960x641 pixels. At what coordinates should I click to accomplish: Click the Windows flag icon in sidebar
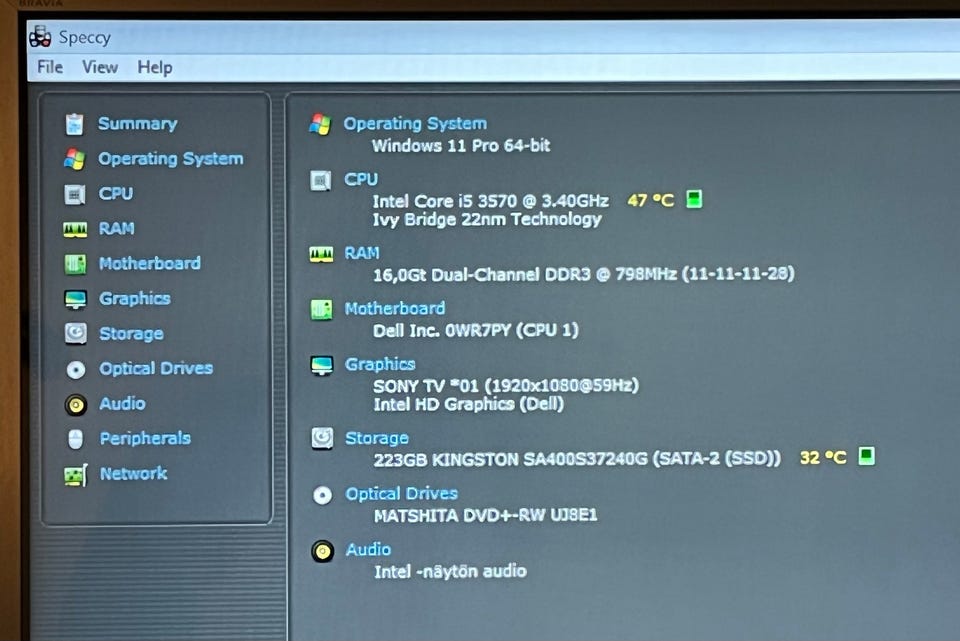pyautogui.click(x=75, y=159)
